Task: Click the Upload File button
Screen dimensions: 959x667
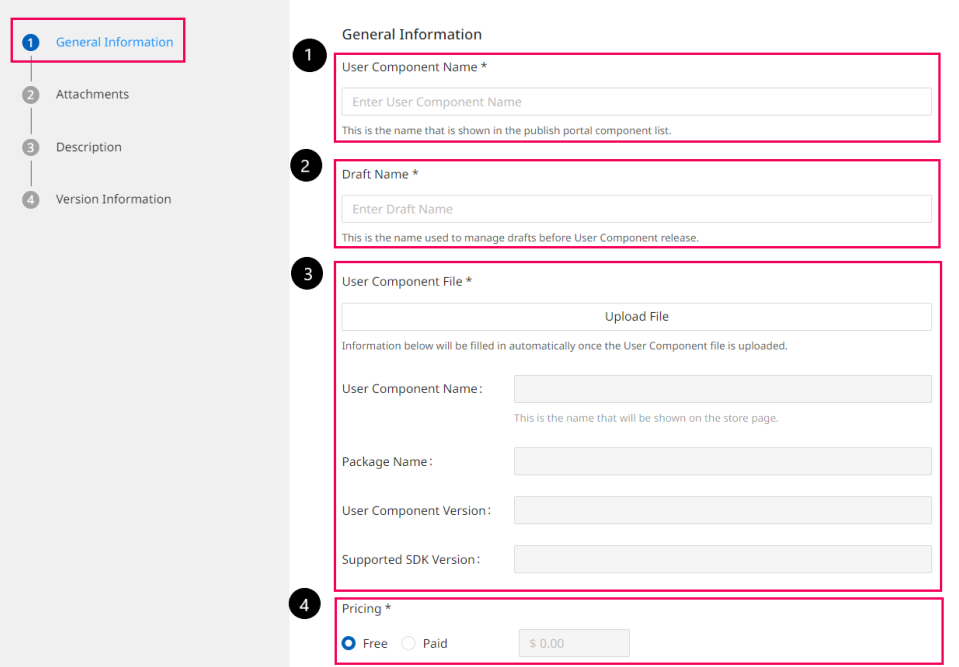Action: pyautogui.click(x=637, y=317)
